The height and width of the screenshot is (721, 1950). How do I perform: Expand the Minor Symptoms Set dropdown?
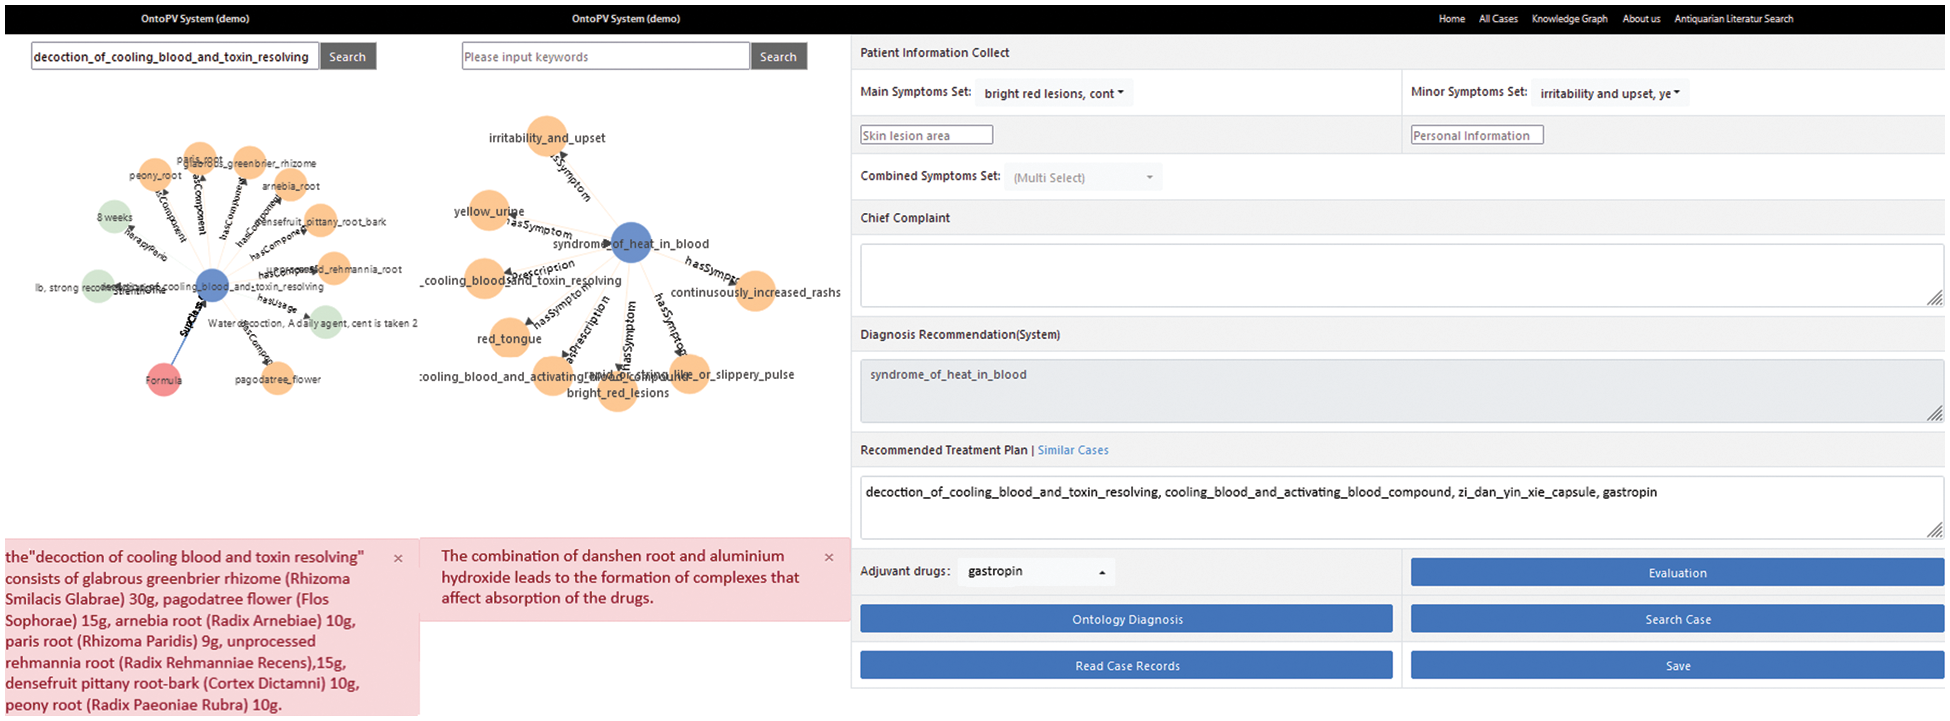[1609, 93]
